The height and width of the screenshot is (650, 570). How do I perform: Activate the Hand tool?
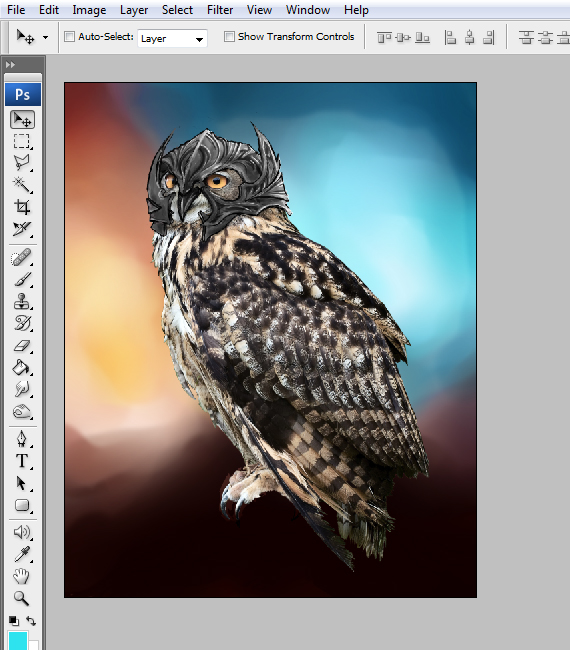point(22,576)
